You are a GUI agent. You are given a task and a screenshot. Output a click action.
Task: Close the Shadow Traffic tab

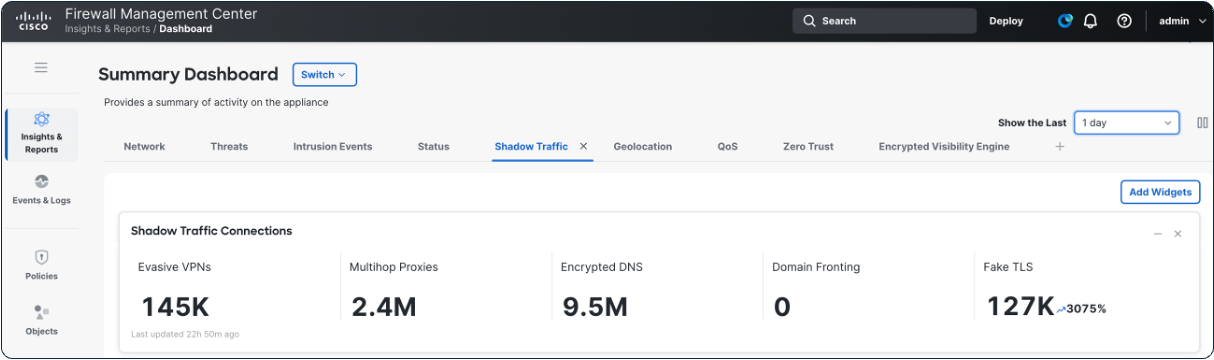coord(583,146)
